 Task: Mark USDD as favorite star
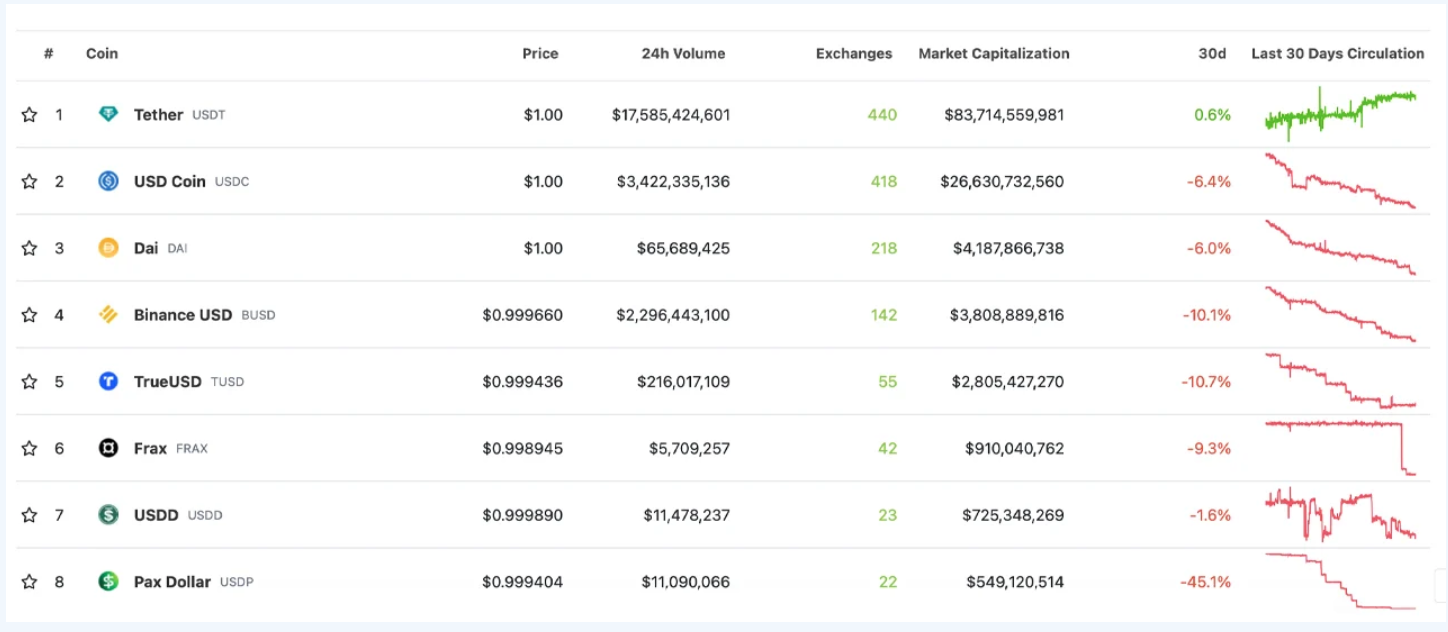point(29,515)
